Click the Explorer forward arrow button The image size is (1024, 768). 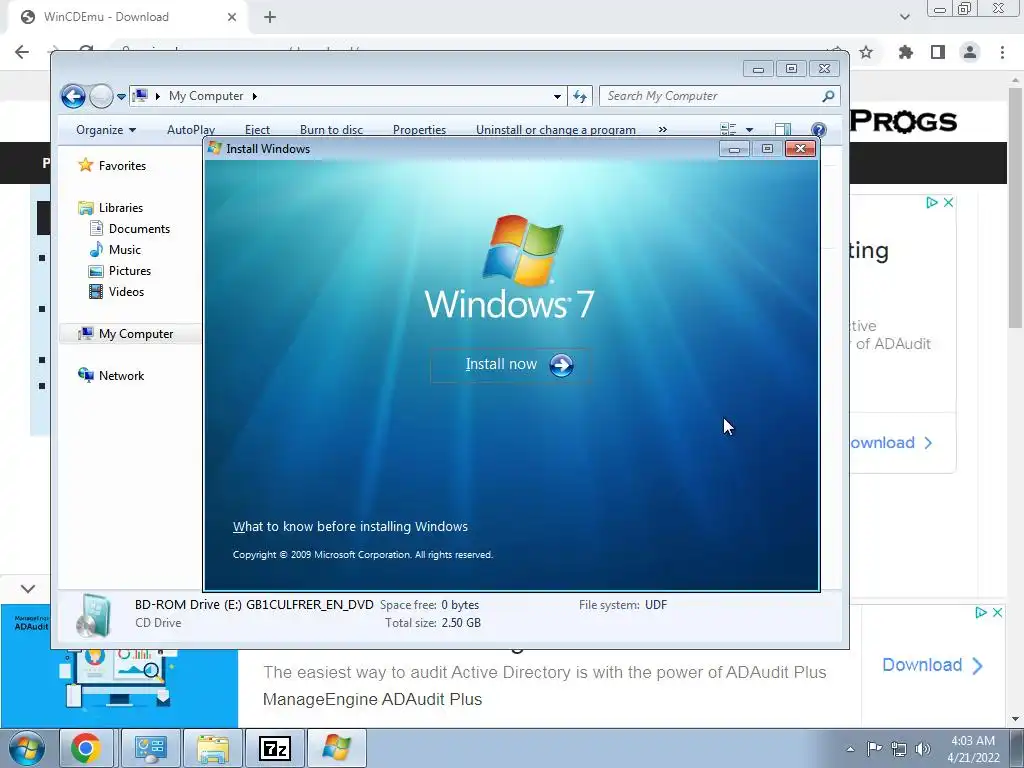point(101,97)
